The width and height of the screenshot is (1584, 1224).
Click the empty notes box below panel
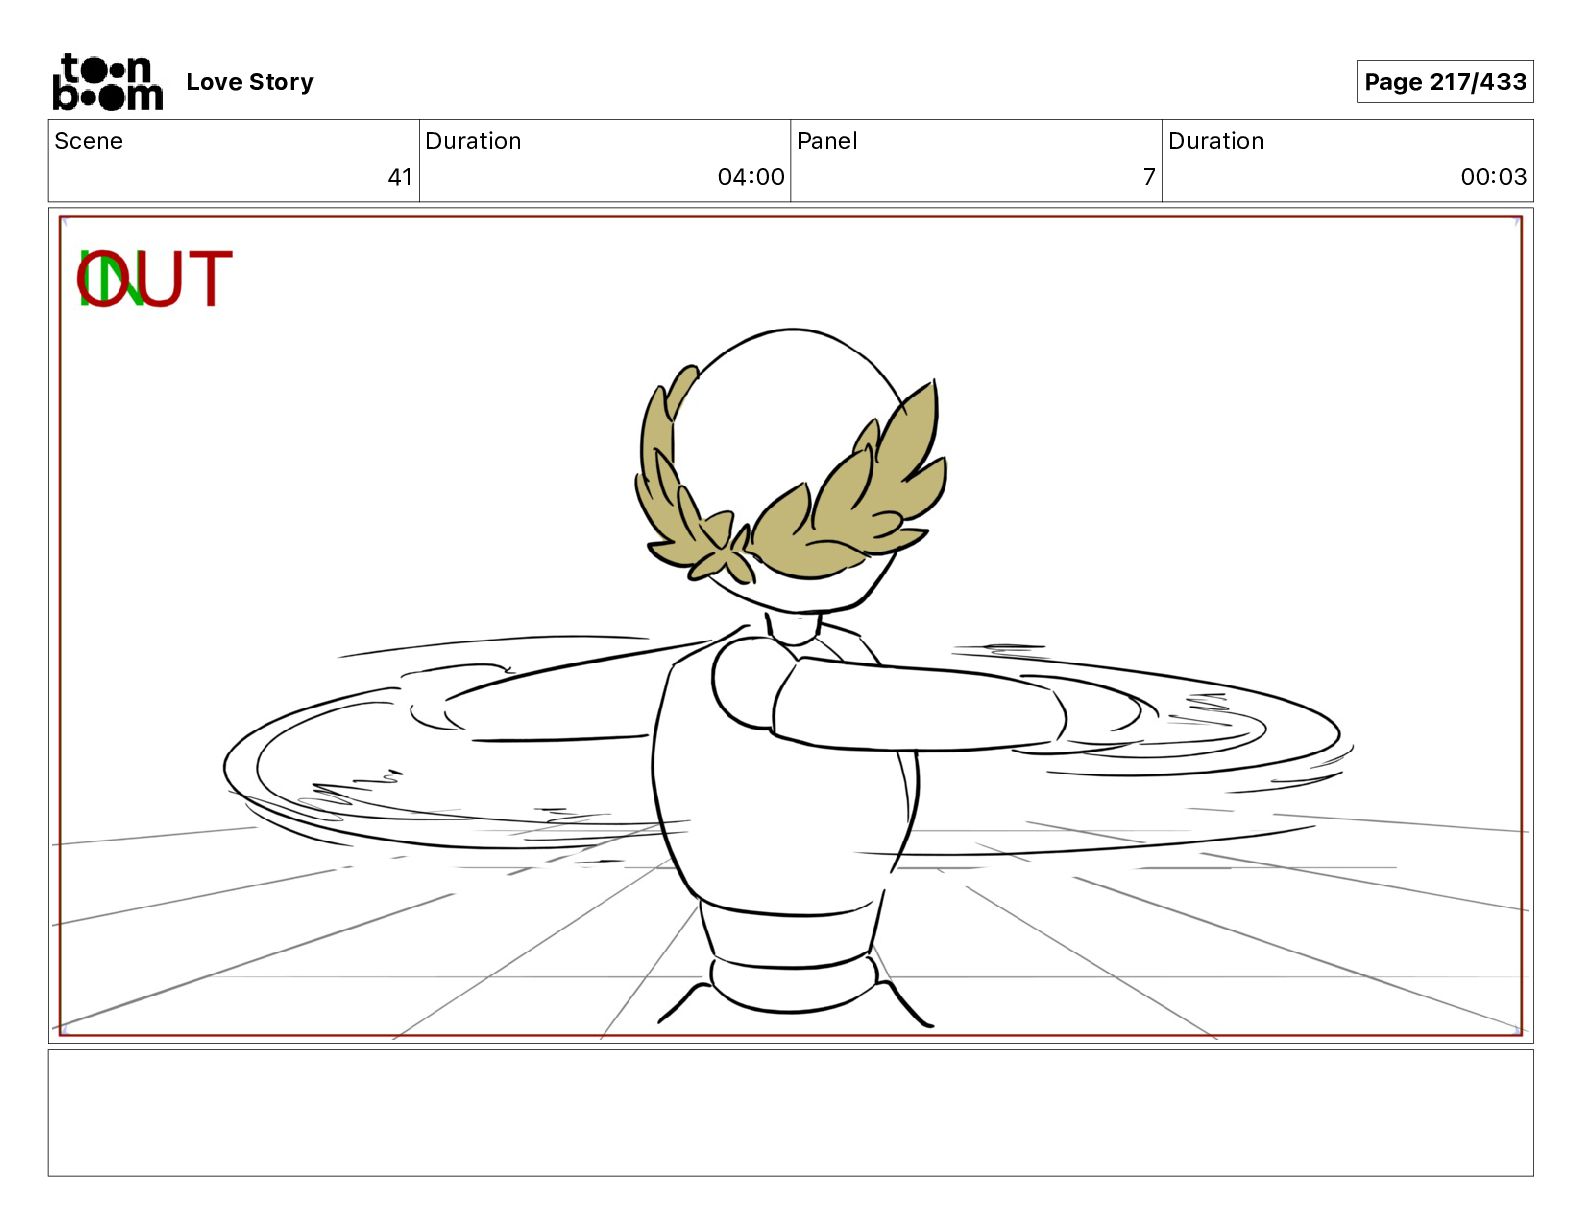tap(790, 1113)
